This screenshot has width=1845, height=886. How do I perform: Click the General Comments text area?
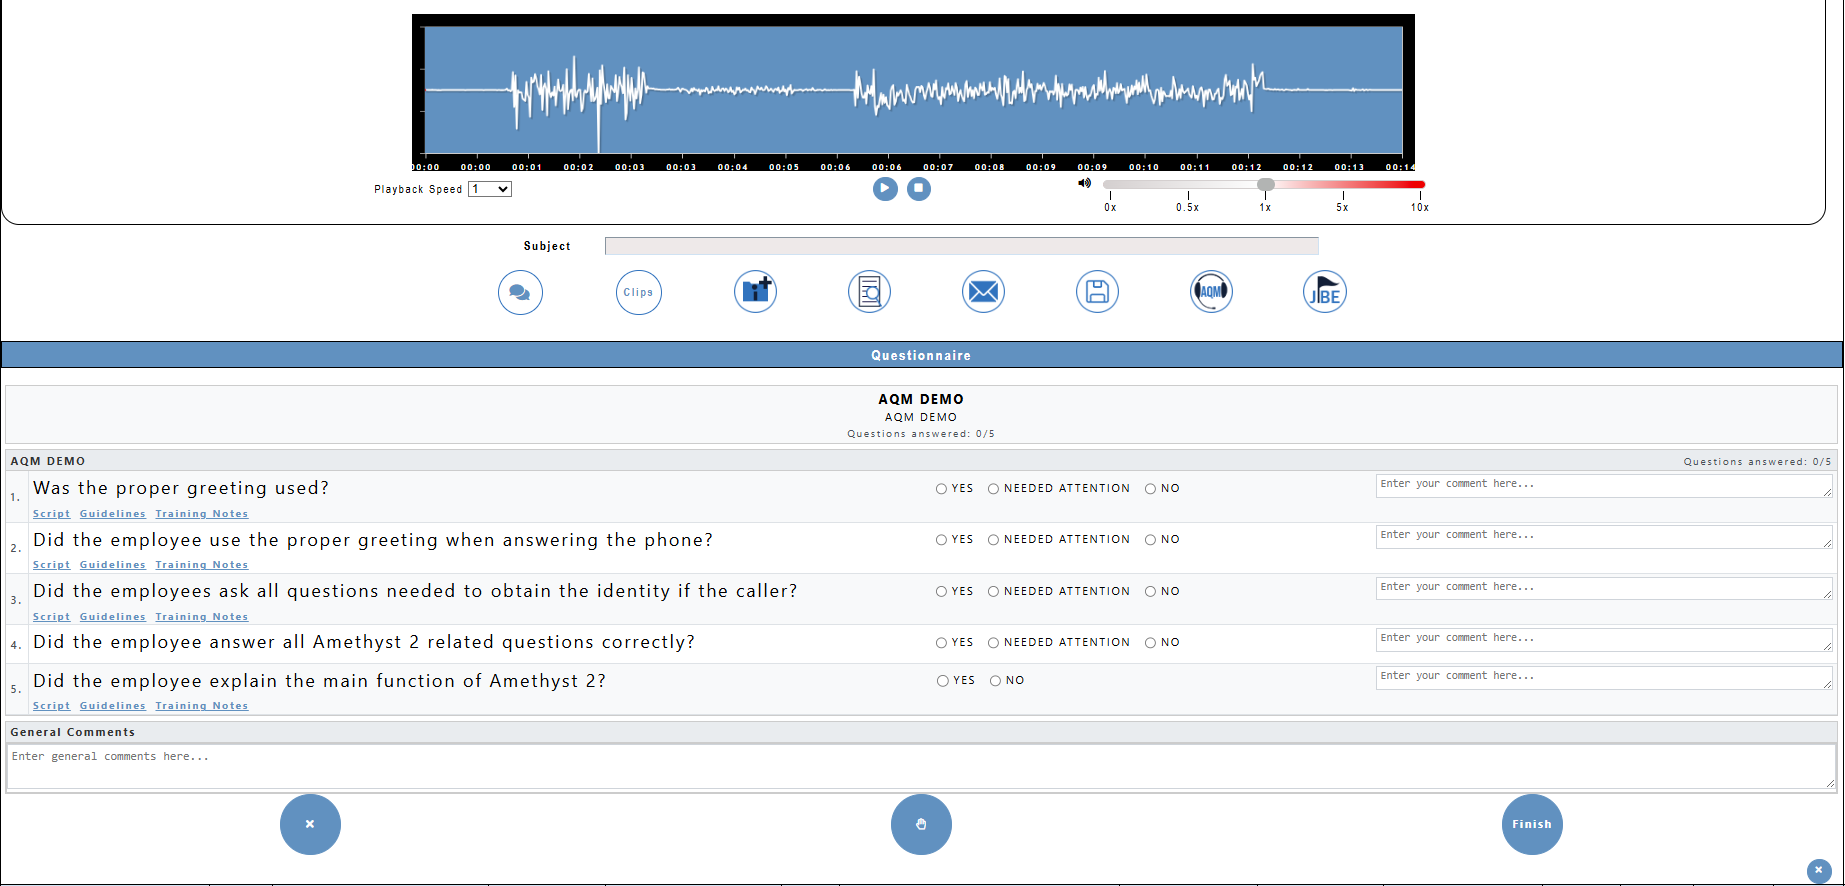pyautogui.click(x=920, y=767)
